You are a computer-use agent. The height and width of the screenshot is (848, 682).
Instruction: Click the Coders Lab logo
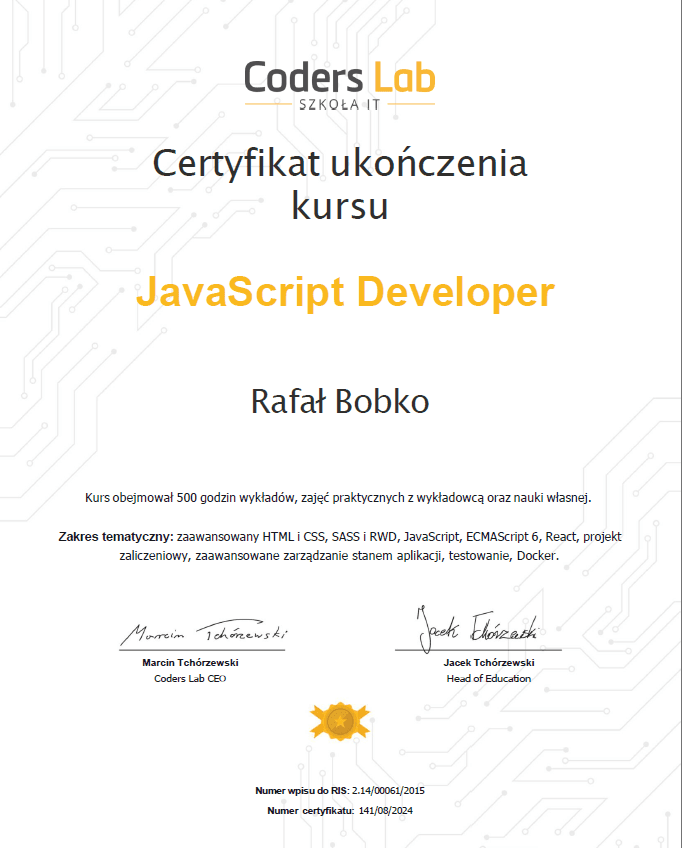340,85
